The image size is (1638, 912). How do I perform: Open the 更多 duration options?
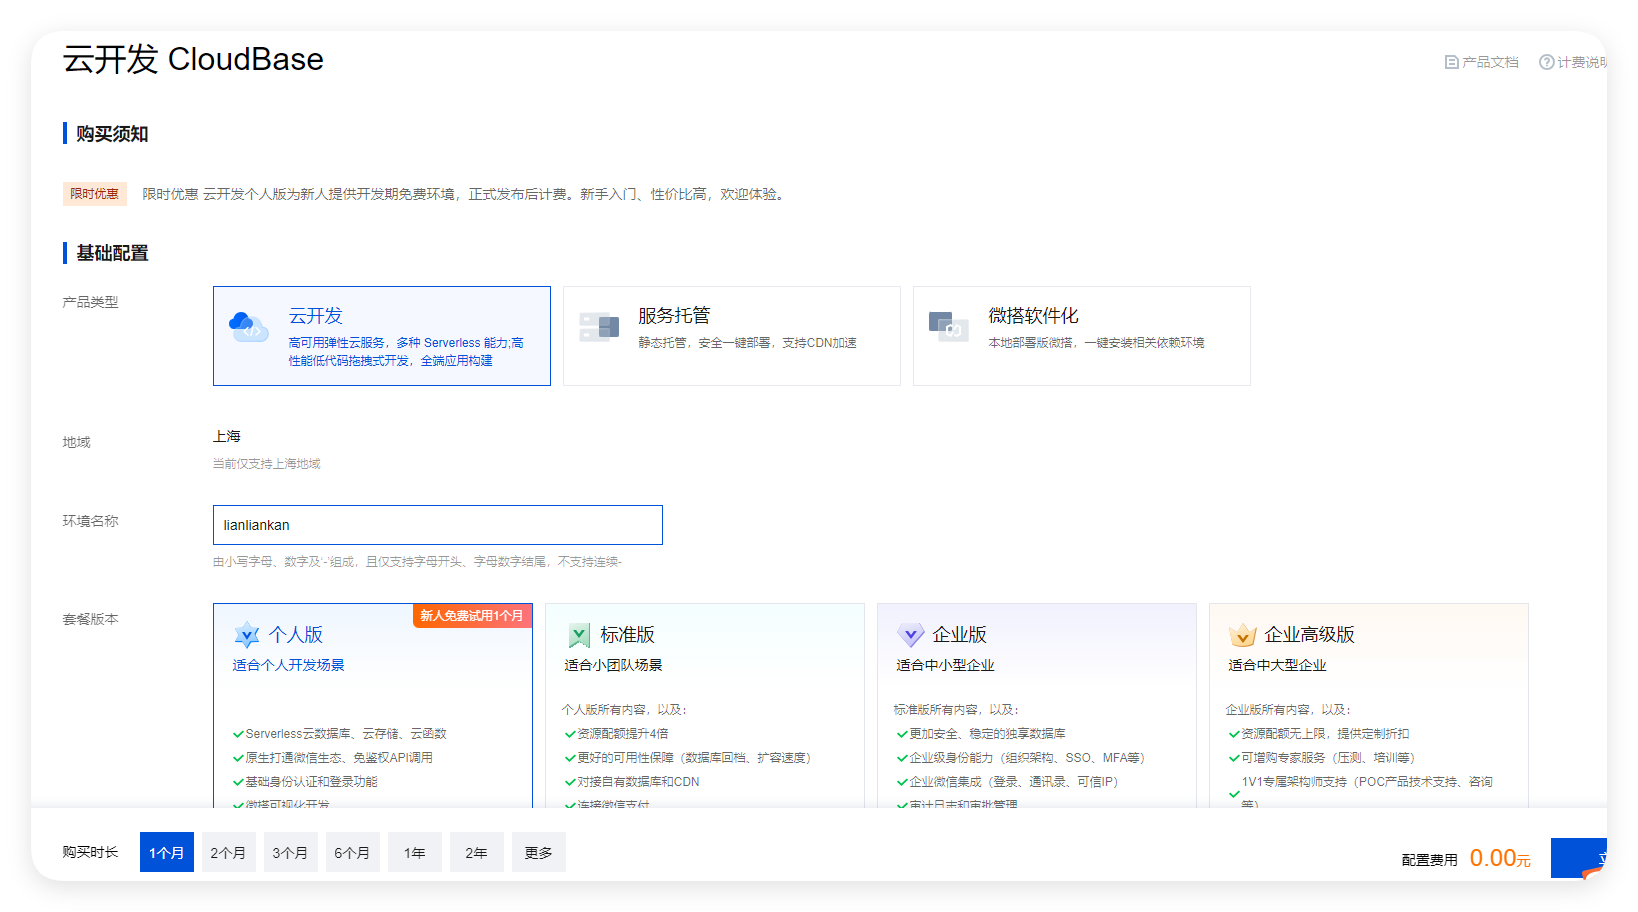(539, 852)
